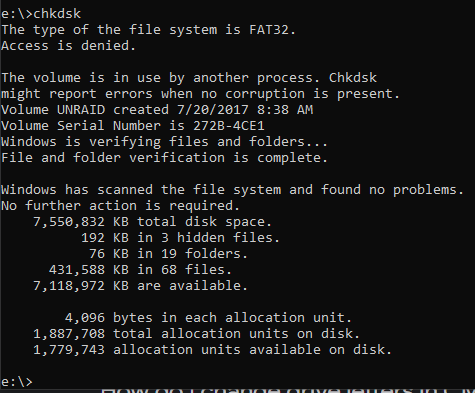Click the 1,887,708 total allocation units line
Viewport: 475px width, 393px height.
[x=196, y=334]
